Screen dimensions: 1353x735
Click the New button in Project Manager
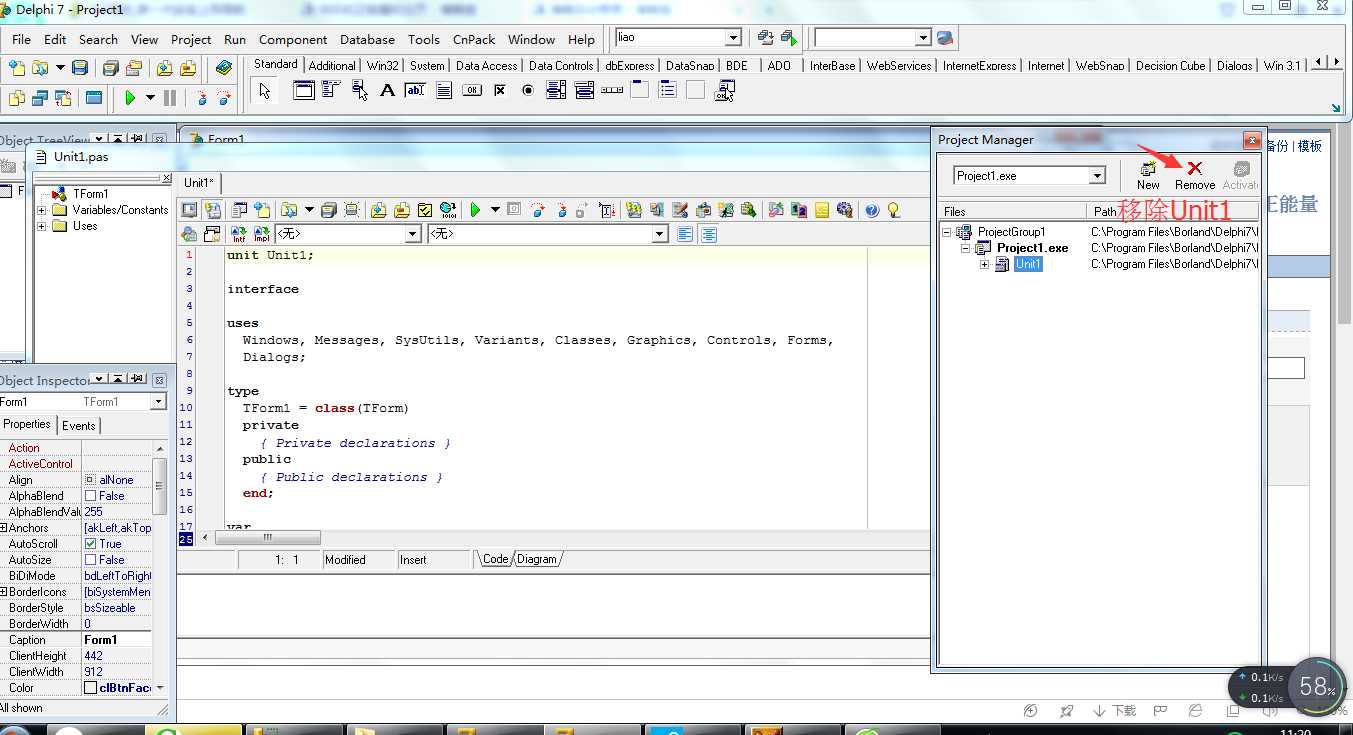(x=1148, y=175)
